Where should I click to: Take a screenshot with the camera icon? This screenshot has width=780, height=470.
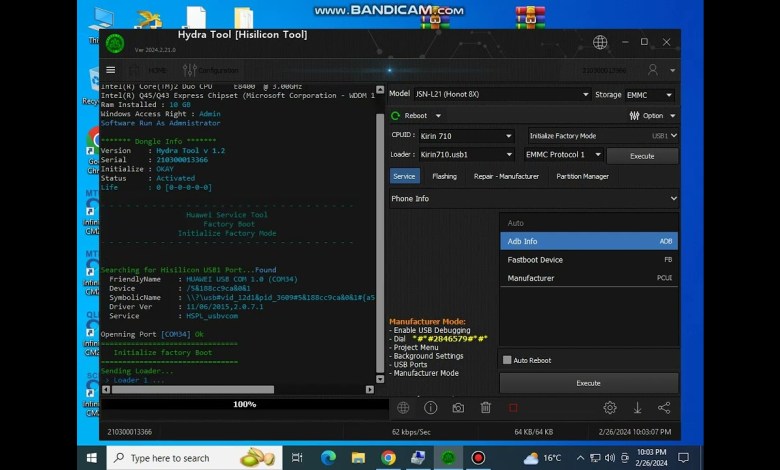tap(458, 408)
